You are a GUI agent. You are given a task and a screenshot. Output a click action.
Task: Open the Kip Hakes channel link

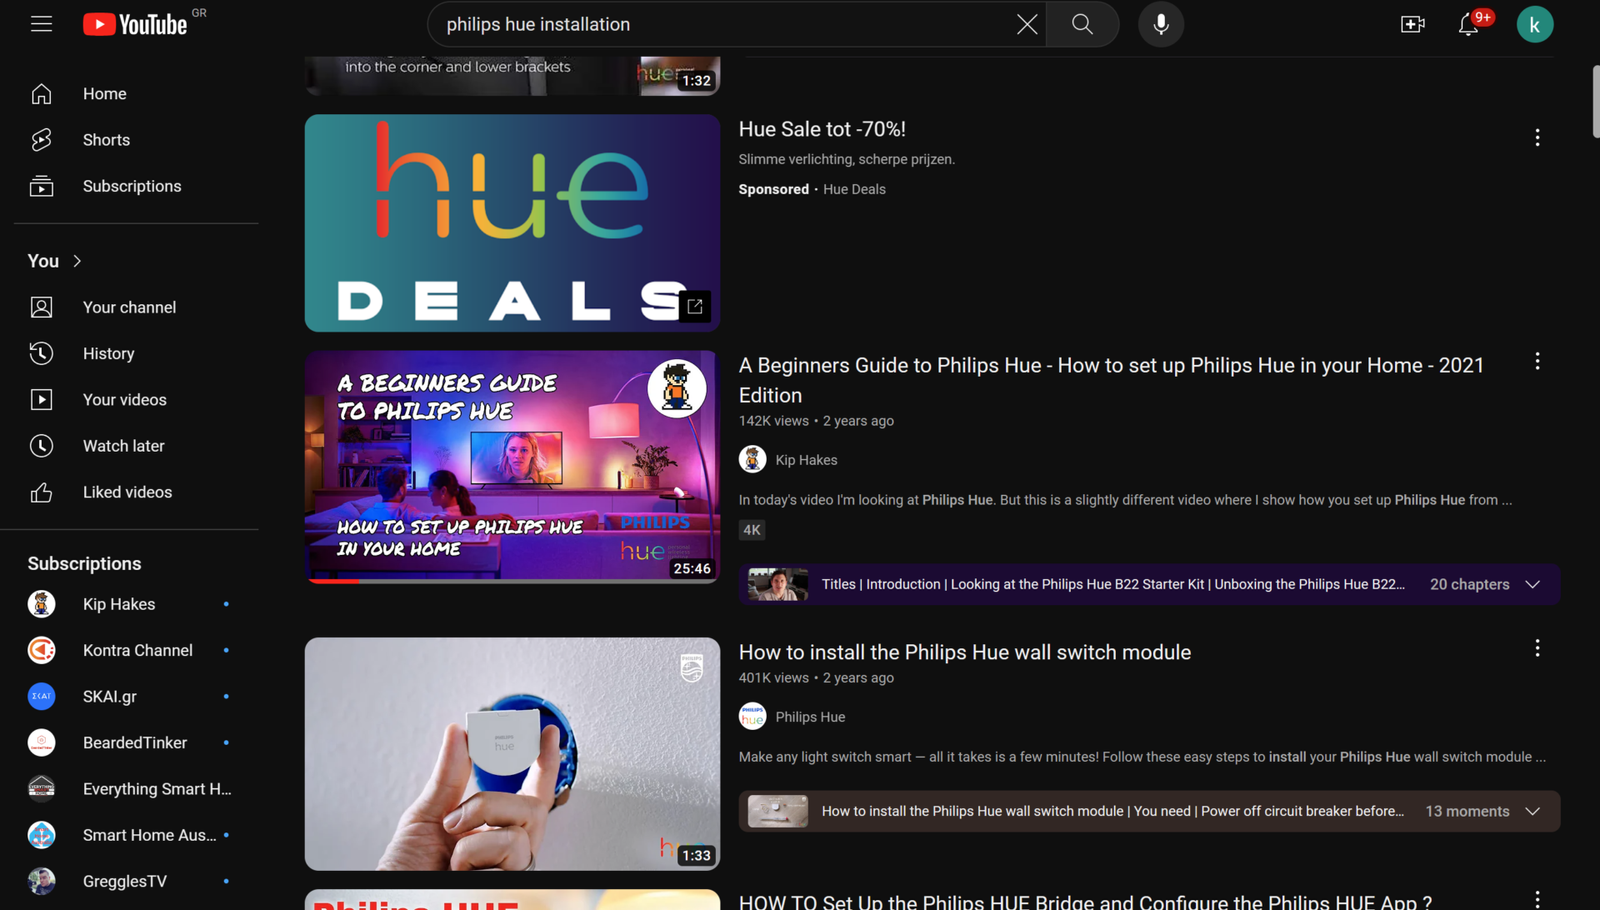point(806,460)
